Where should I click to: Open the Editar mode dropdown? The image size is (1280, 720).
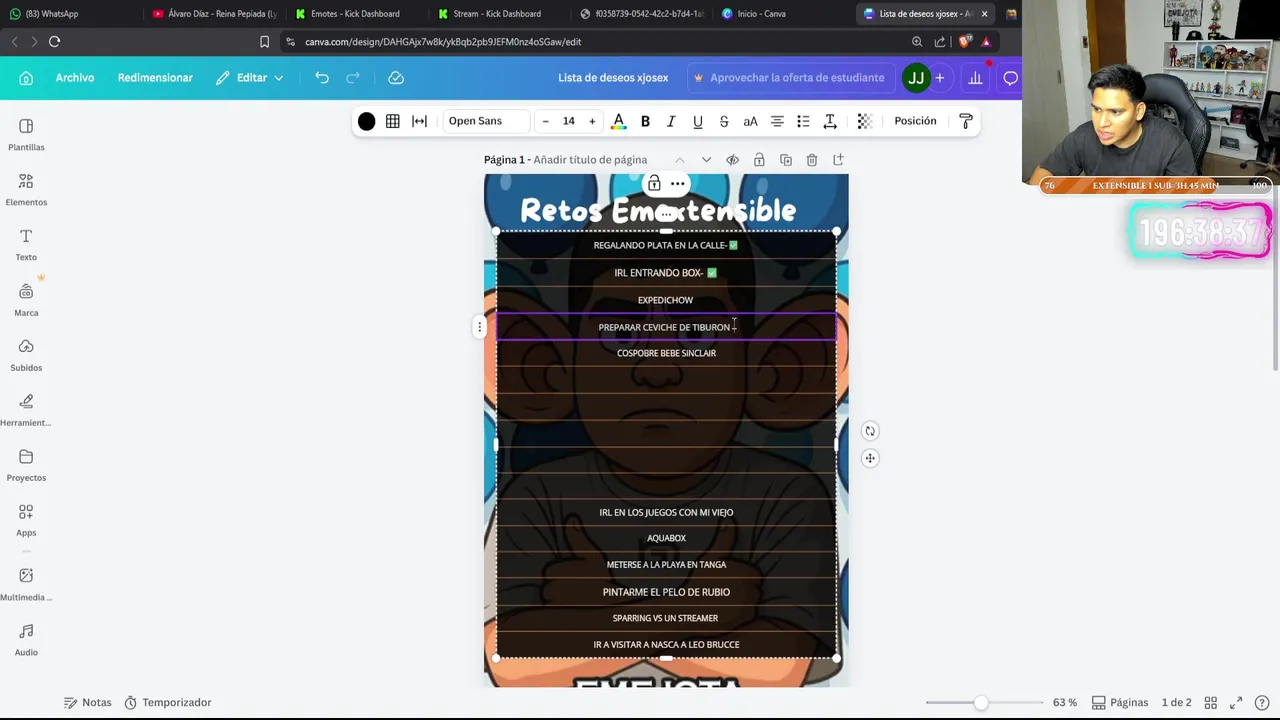click(x=249, y=78)
